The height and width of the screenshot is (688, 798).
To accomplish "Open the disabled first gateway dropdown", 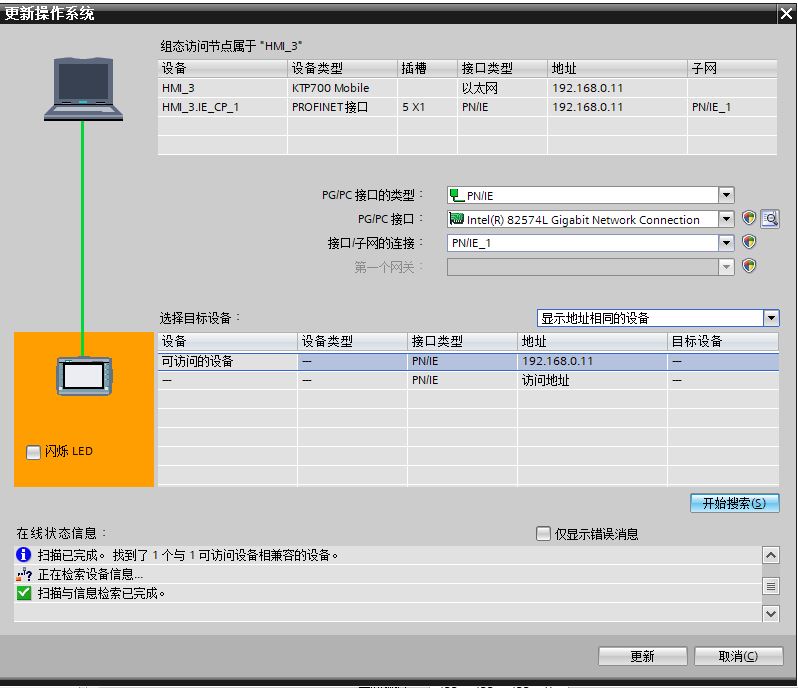I will point(726,267).
